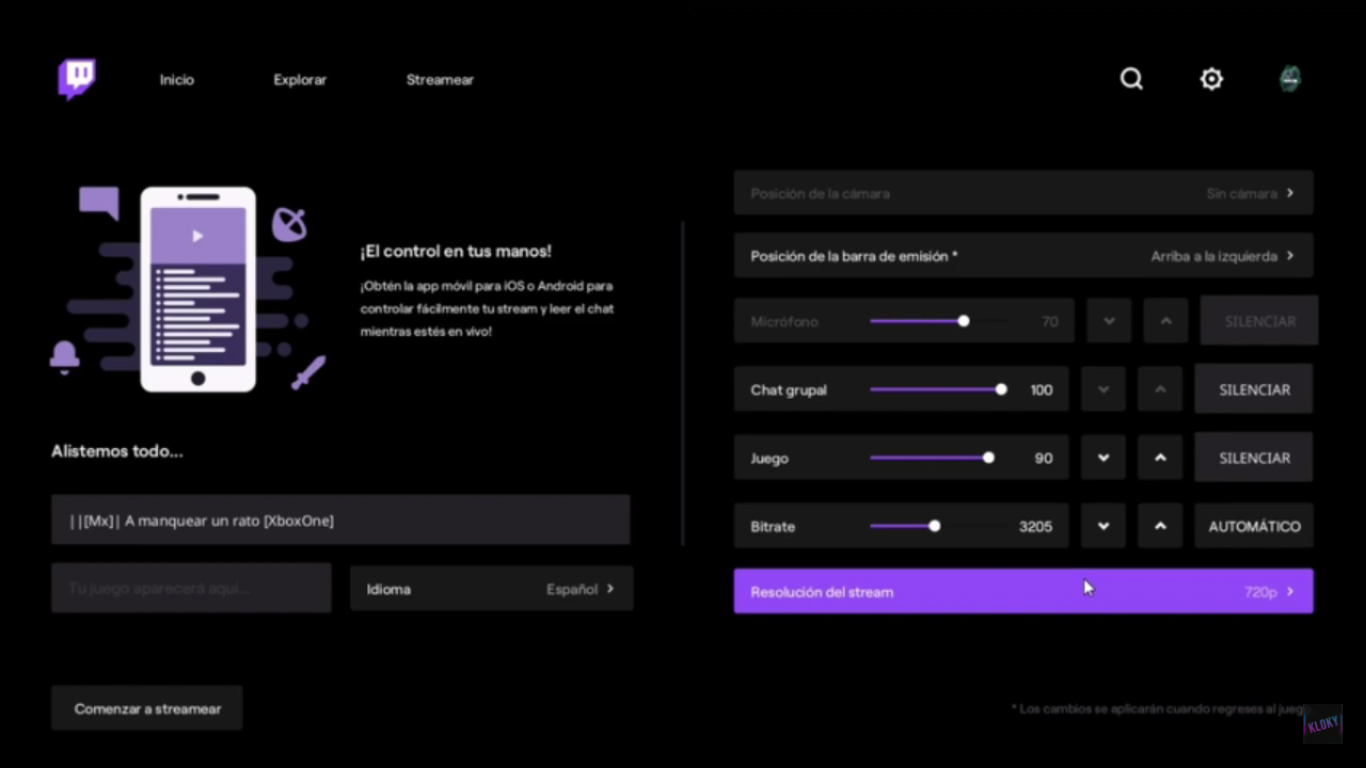1366x768 pixels.
Task: Adjust the Juego volume slider
Action: click(x=939, y=458)
